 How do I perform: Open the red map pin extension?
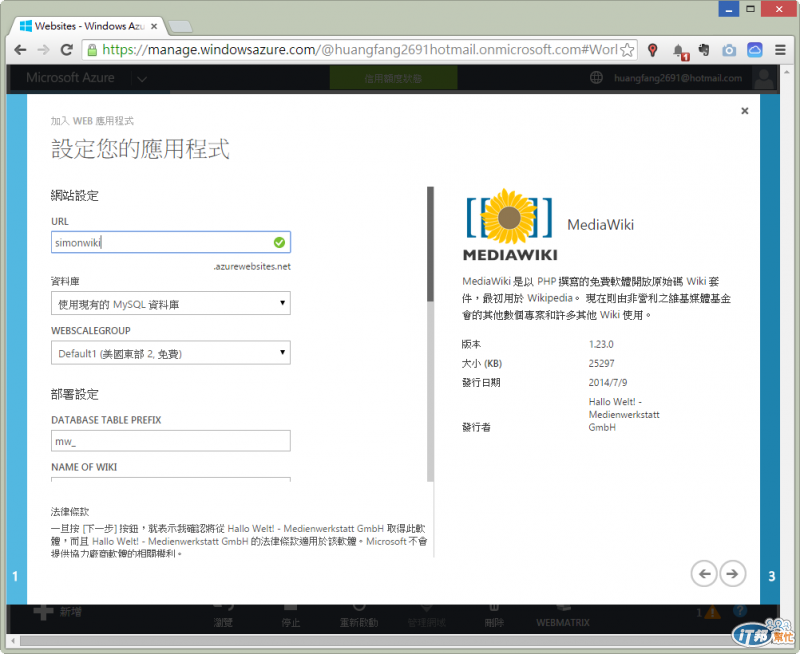(652, 50)
